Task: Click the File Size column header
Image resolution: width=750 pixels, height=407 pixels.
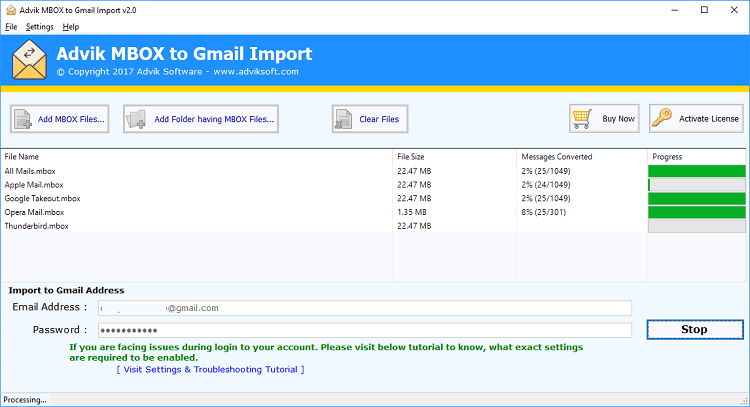Action: pos(454,157)
